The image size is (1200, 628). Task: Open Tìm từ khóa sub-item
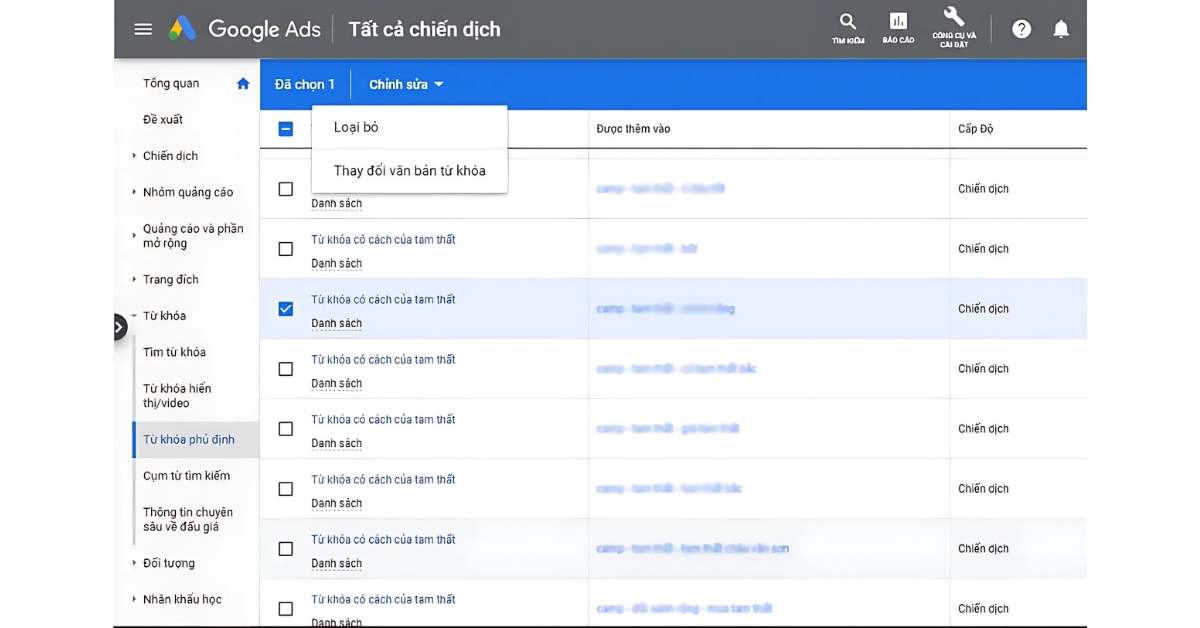pos(174,352)
